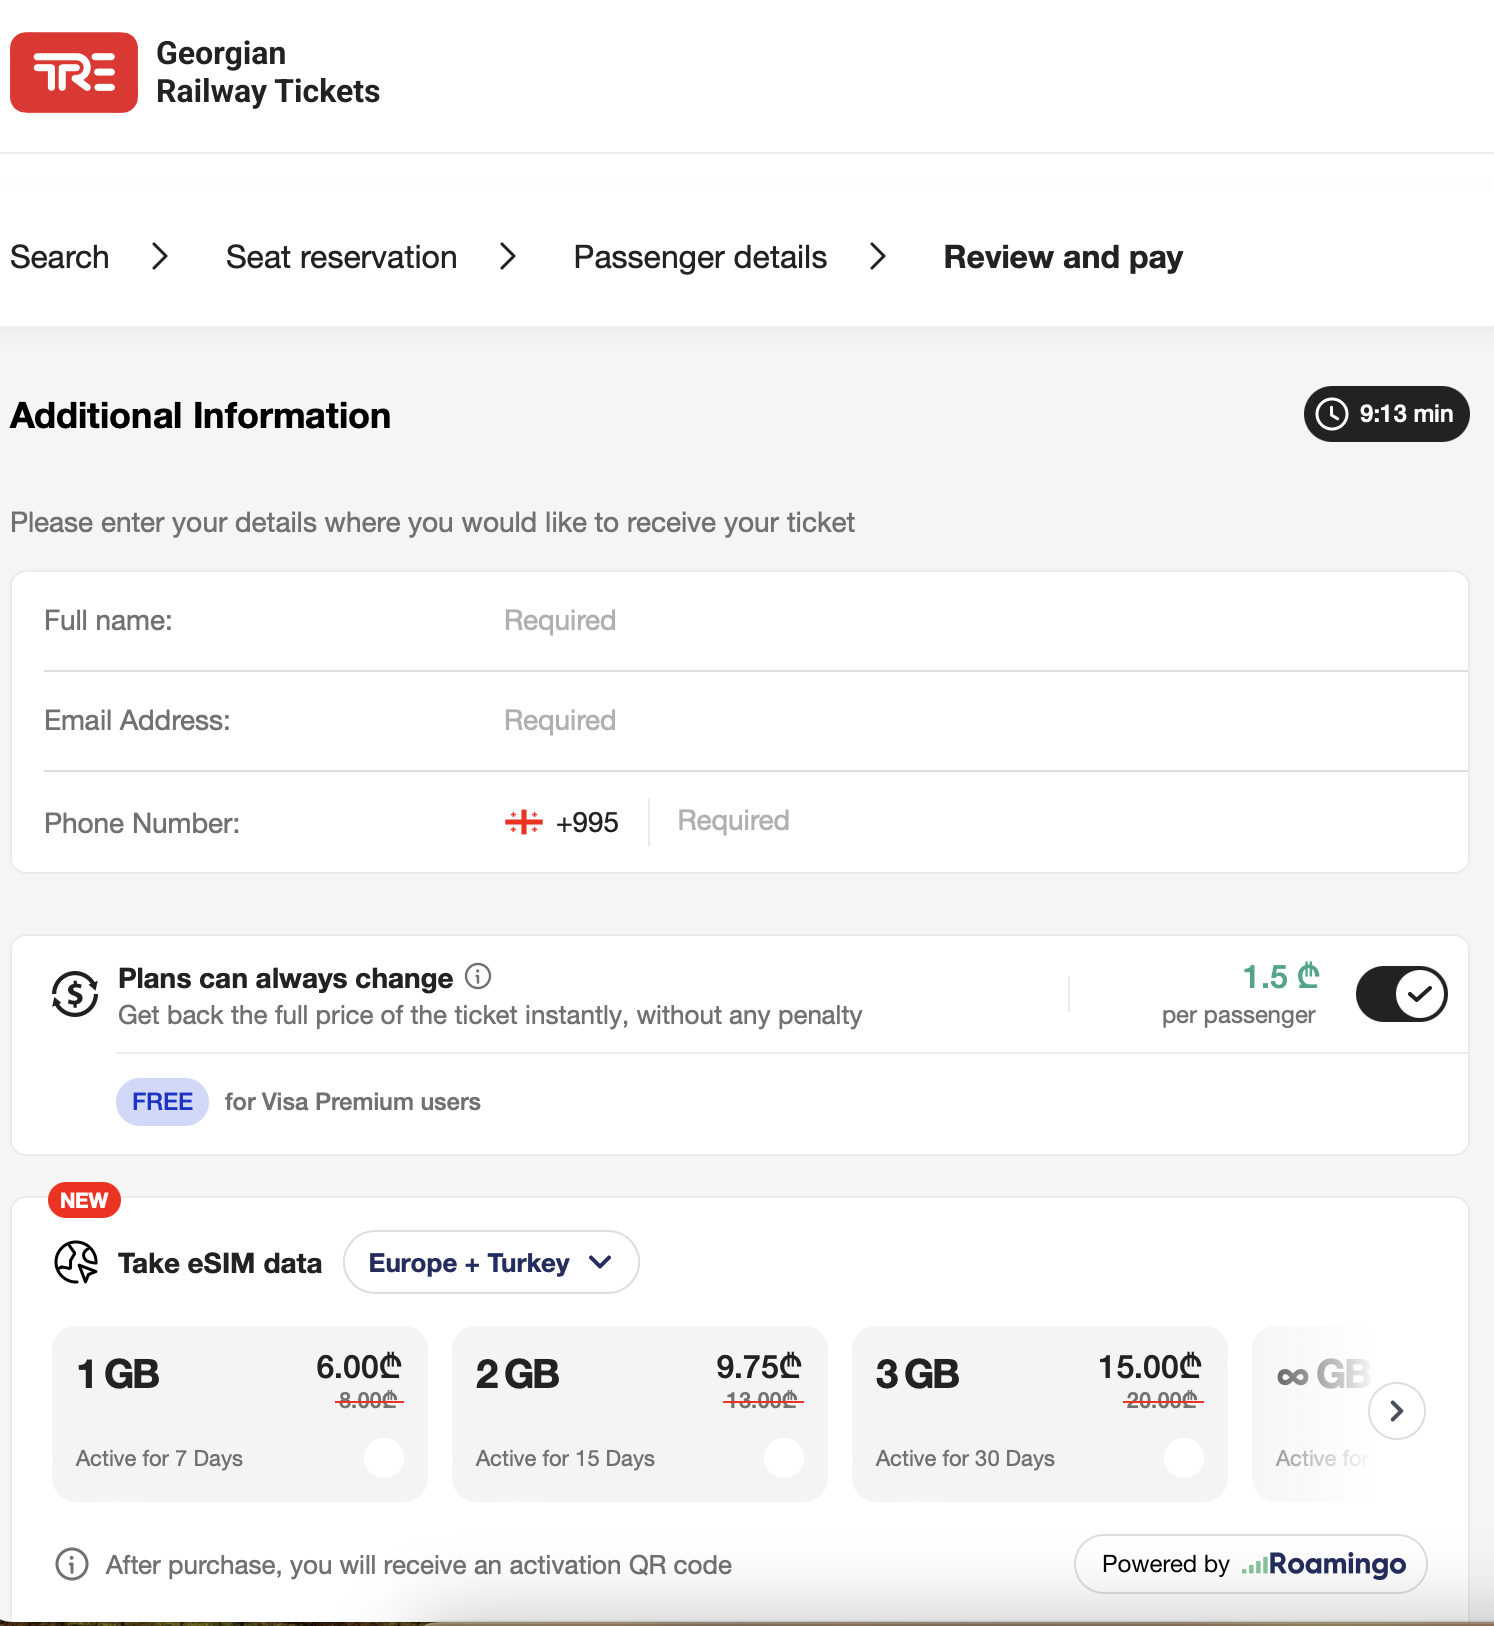The width and height of the screenshot is (1494, 1626).
Task: Return to Seat reservation step
Action: pos(341,257)
